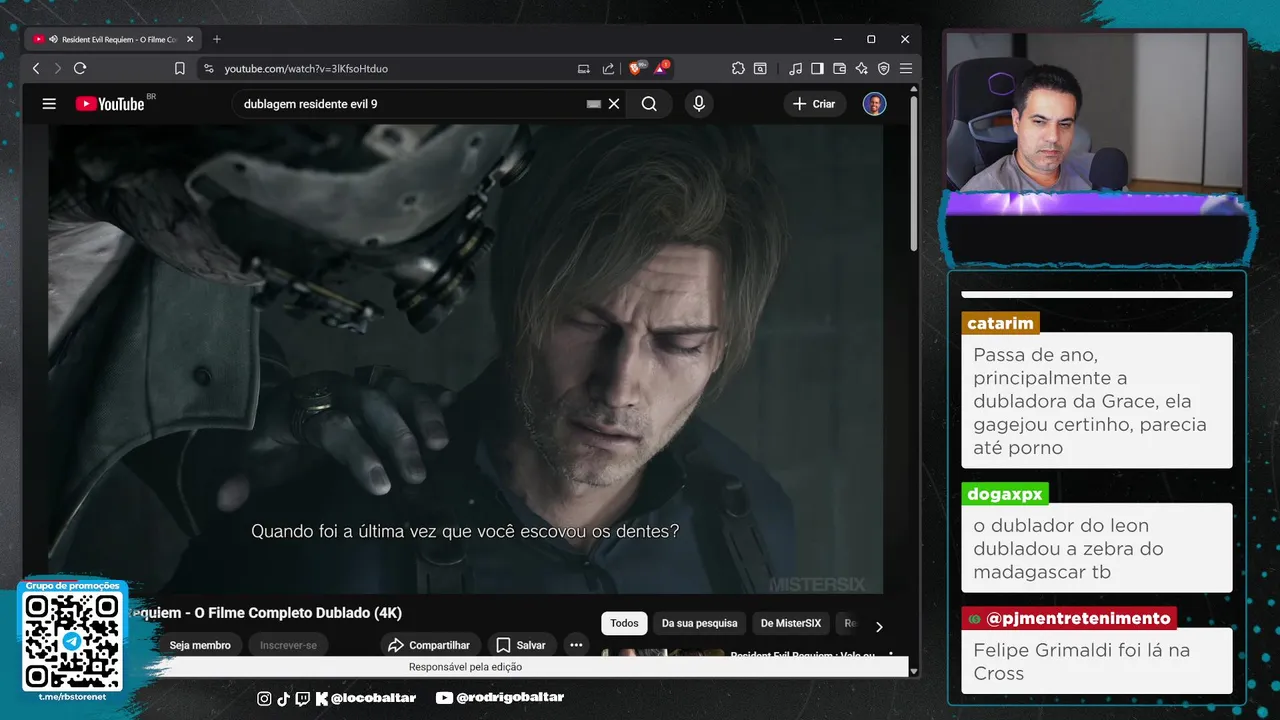Click Compartilhar to share the video
Screen dimensions: 1280x720
(429, 645)
